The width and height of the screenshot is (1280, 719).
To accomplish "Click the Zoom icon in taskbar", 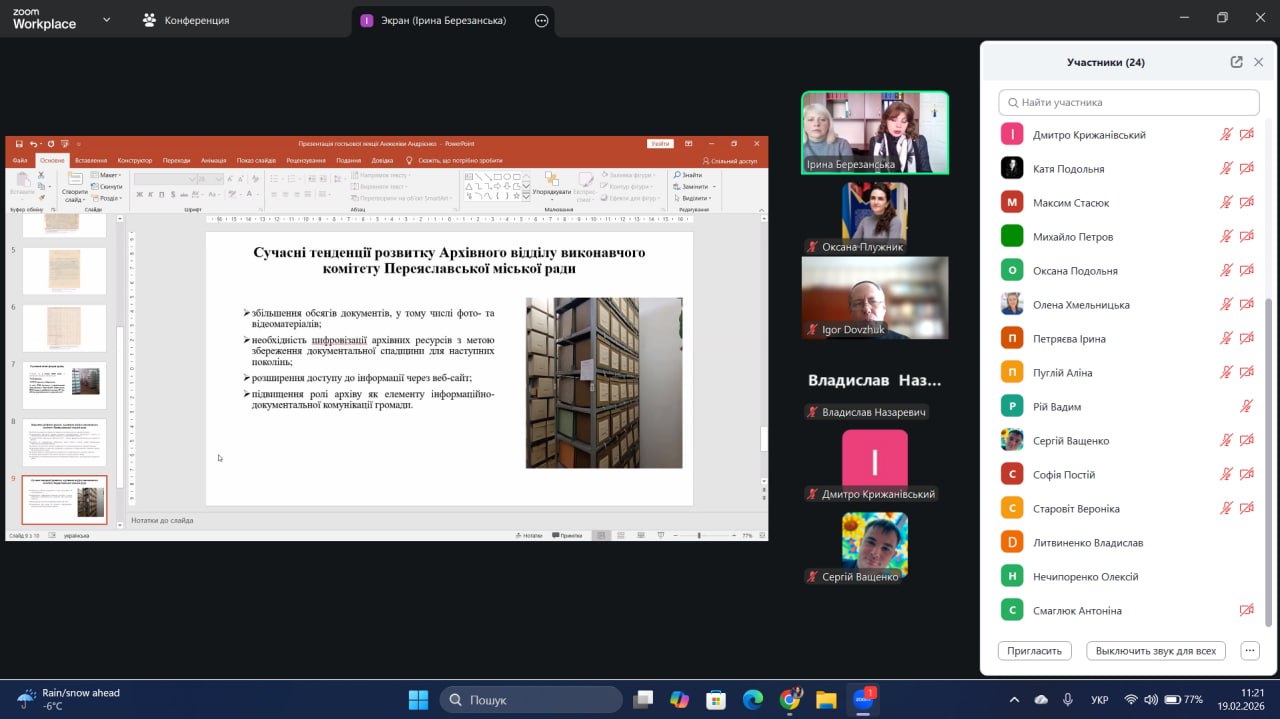I will pos(862,699).
